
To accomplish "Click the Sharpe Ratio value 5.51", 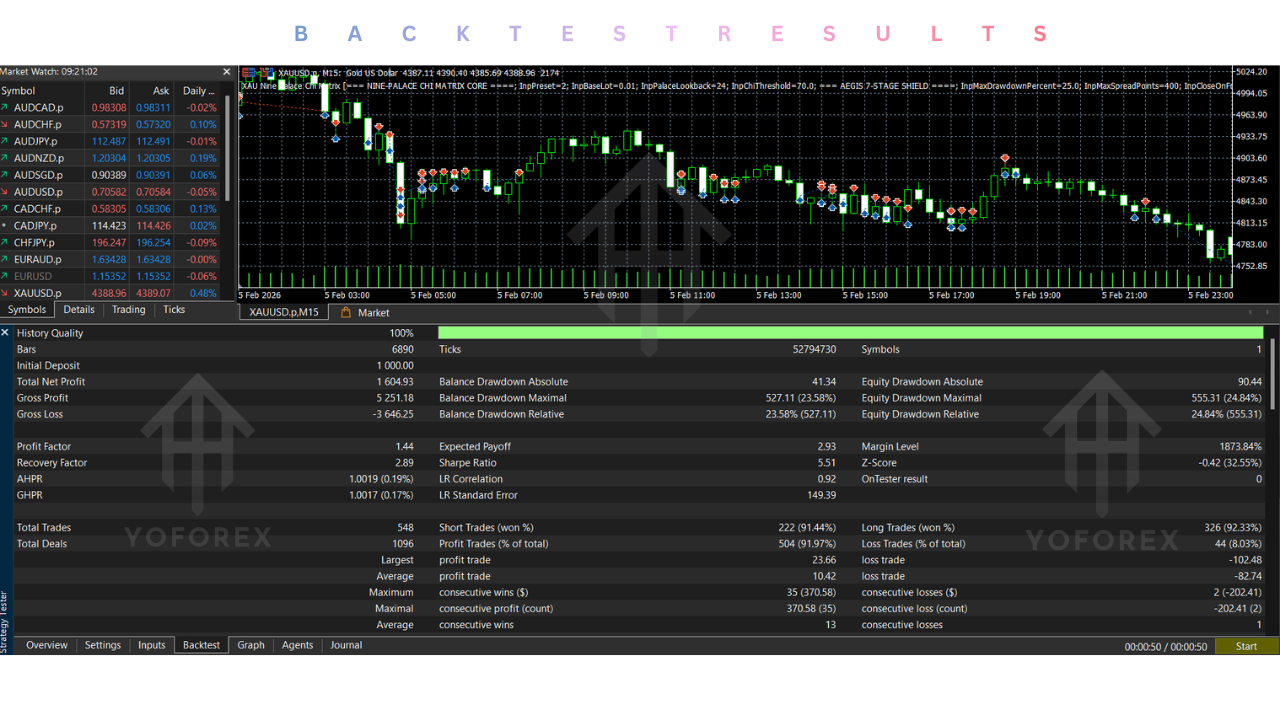I will [x=826, y=463].
